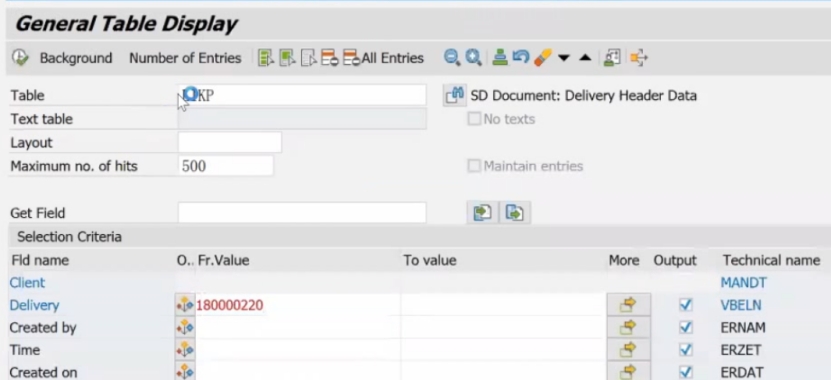Screen dimensions: 831x380
Task: Open selection option icon for Time row
Action: click(x=185, y=350)
